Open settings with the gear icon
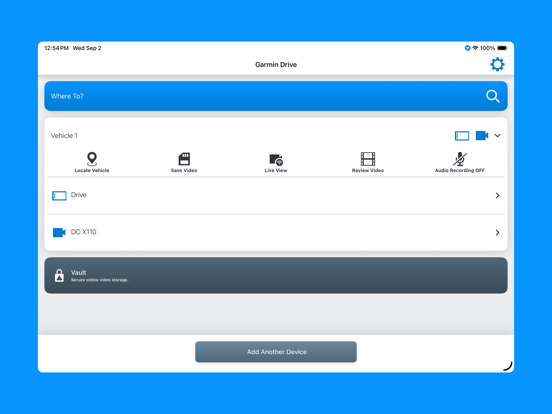The image size is (552, 414). tap(497, 64)
